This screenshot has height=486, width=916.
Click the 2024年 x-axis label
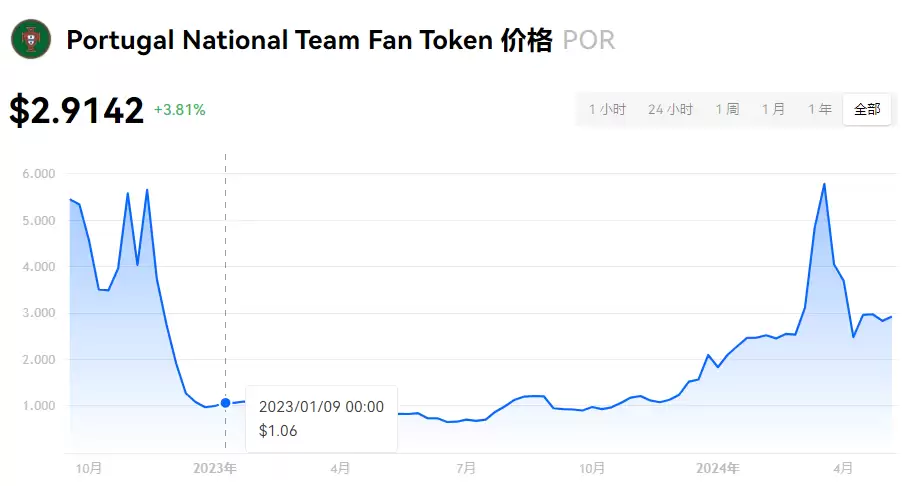tap(718, 467)
